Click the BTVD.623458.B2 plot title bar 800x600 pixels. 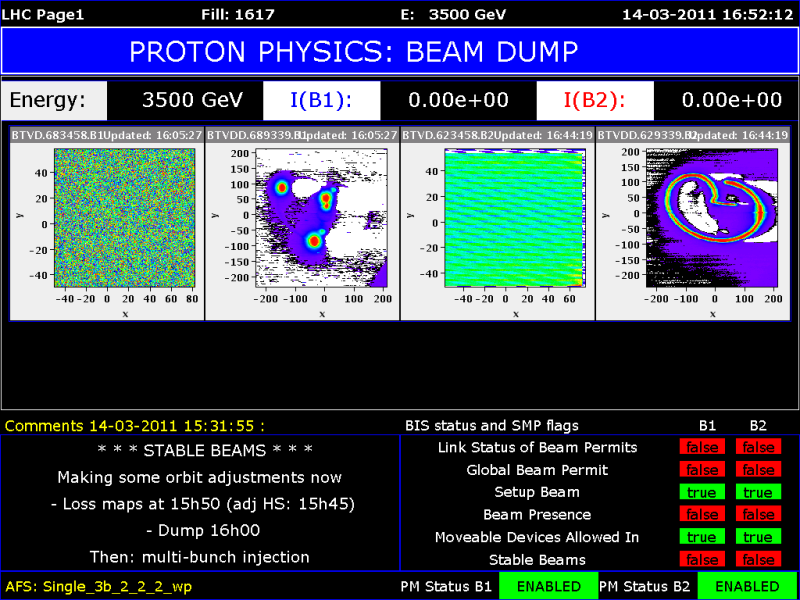497,135
